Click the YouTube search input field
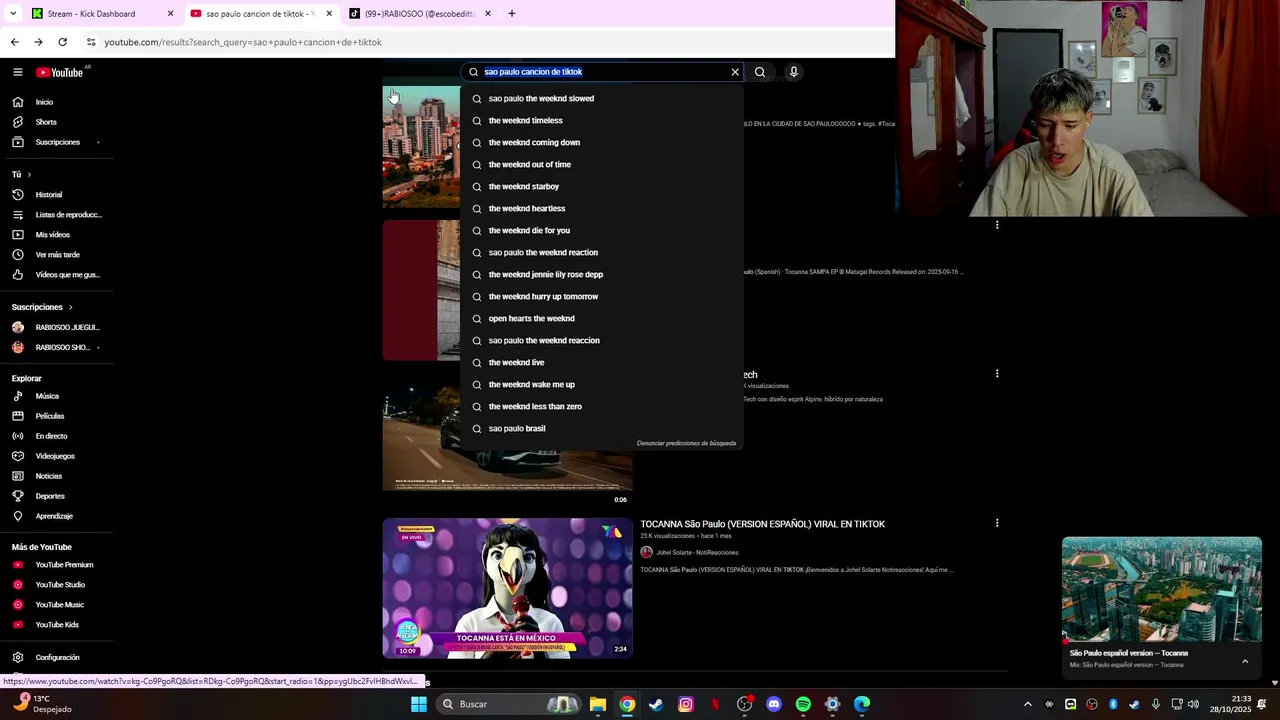 point(604,72)
